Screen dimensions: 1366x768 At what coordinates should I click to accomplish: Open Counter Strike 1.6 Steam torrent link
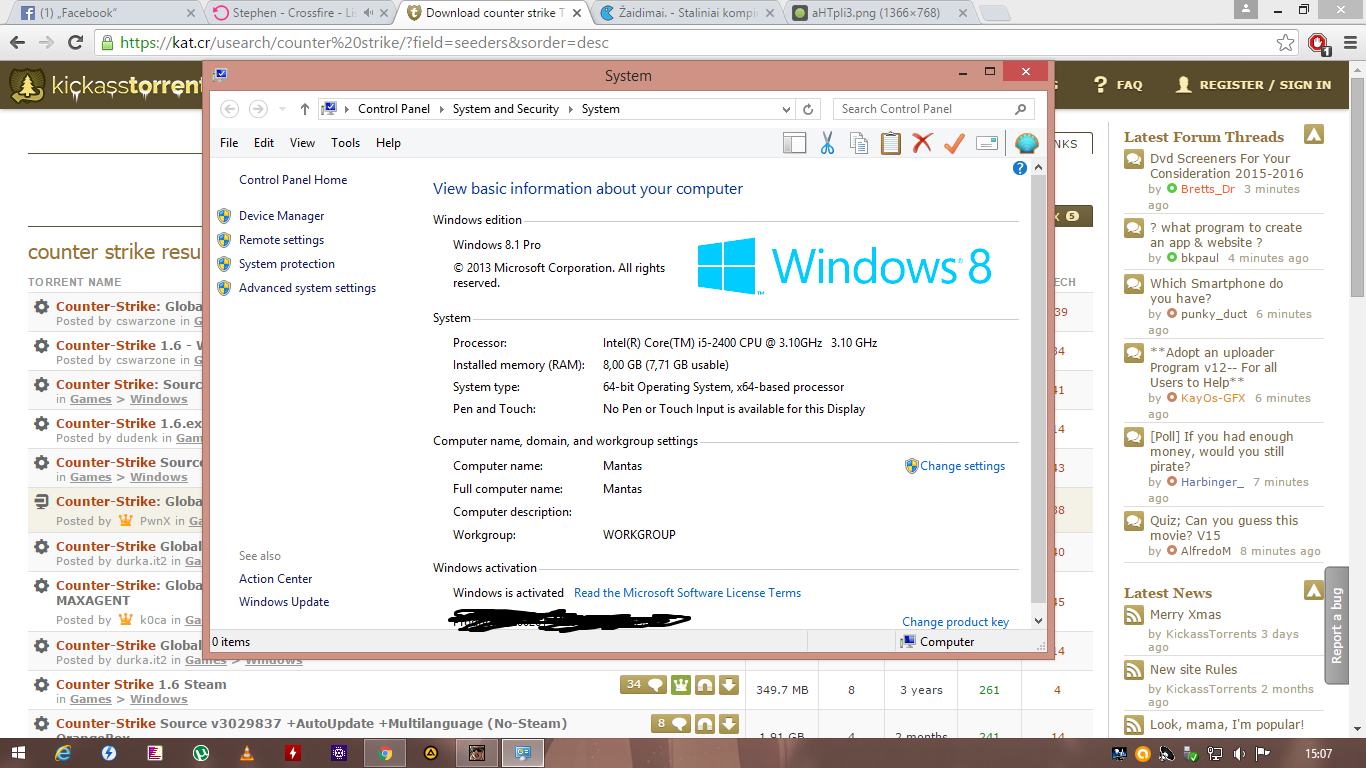pos(141,685)
